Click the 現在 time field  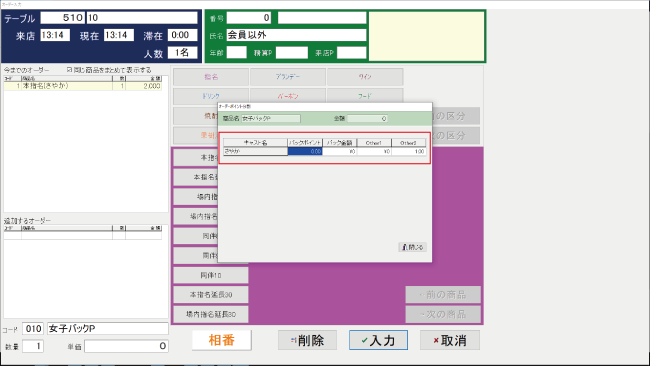tap(119, 35)
